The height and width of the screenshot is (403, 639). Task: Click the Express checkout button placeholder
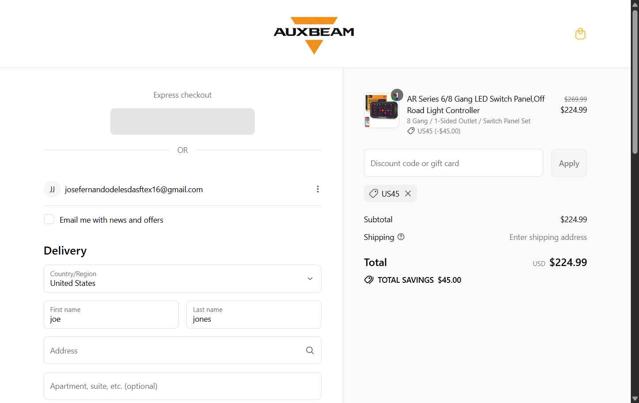click(183, 121)
